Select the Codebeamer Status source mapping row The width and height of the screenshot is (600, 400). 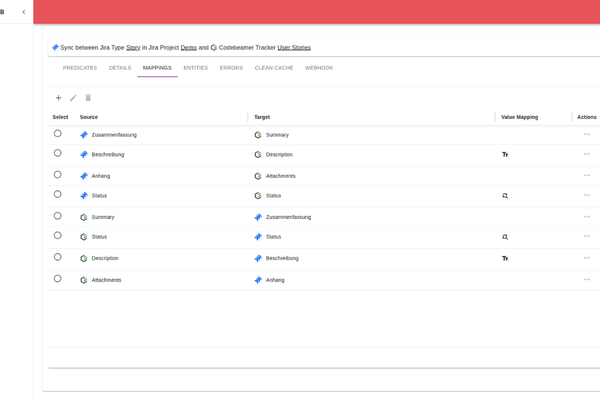57,235
